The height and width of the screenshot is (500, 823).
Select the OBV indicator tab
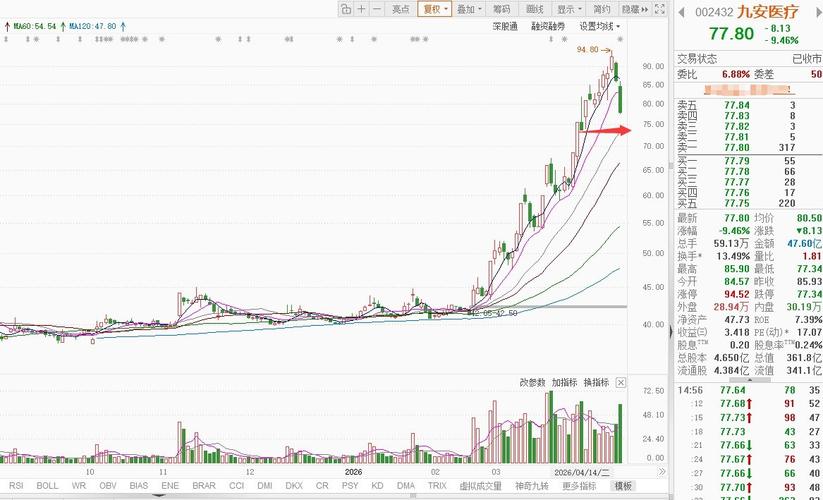(x=108, y=486)
